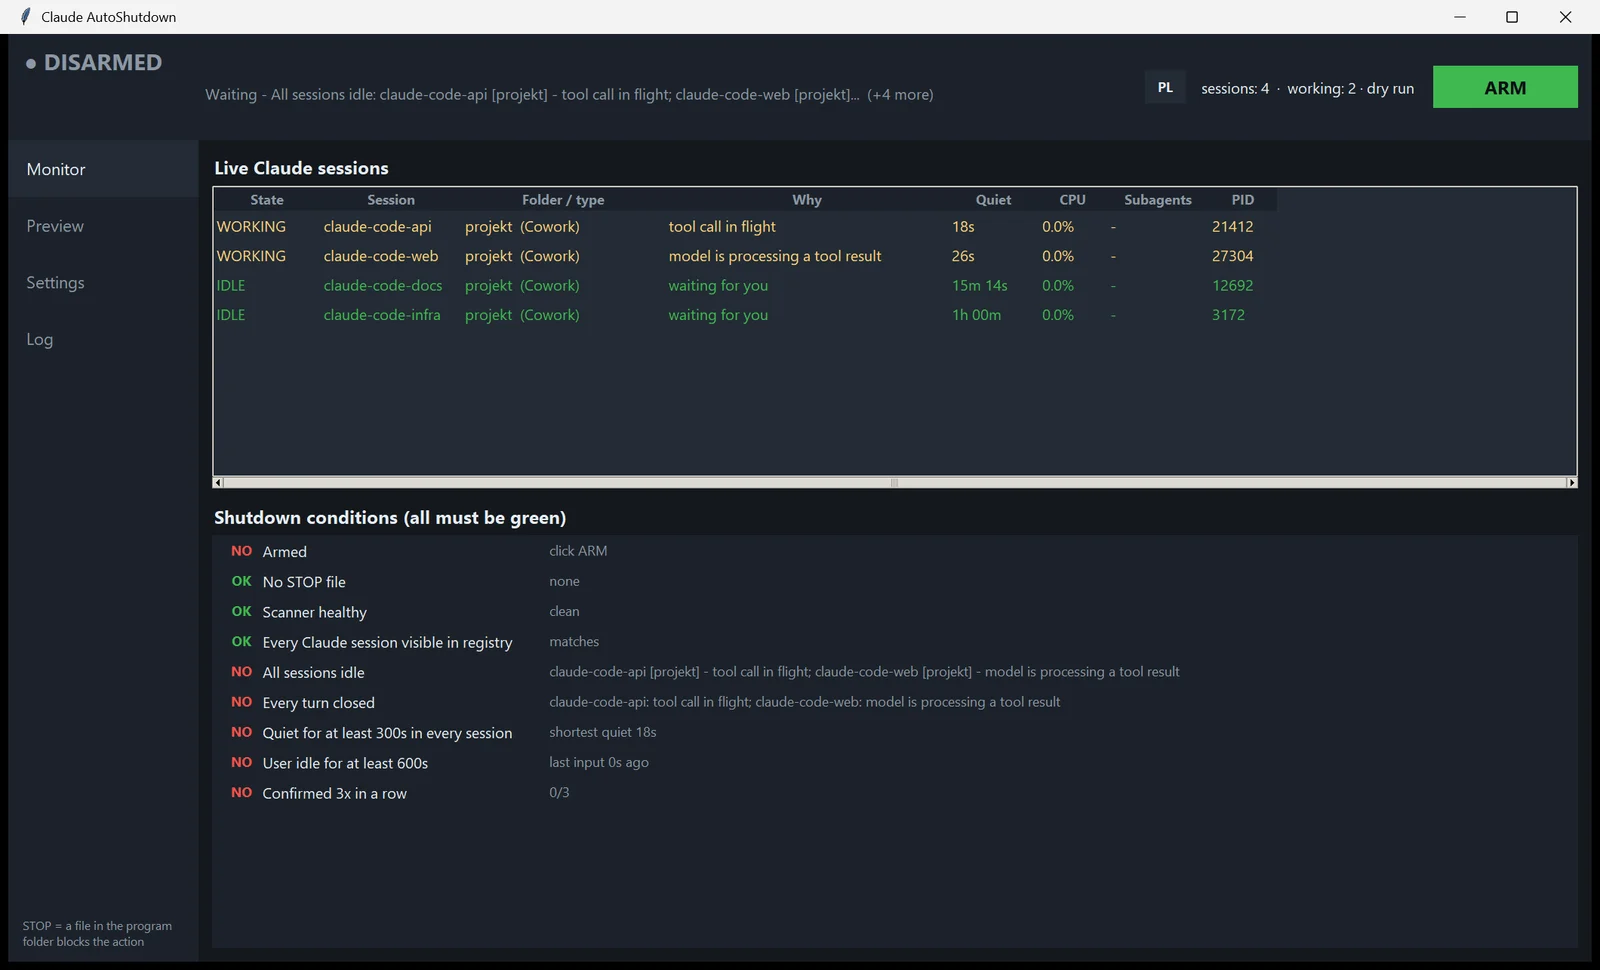1600x970 pixels.
Task: Click "last input 0s ago" detail text
Action: pyautogui.click(x=598, y=762)
